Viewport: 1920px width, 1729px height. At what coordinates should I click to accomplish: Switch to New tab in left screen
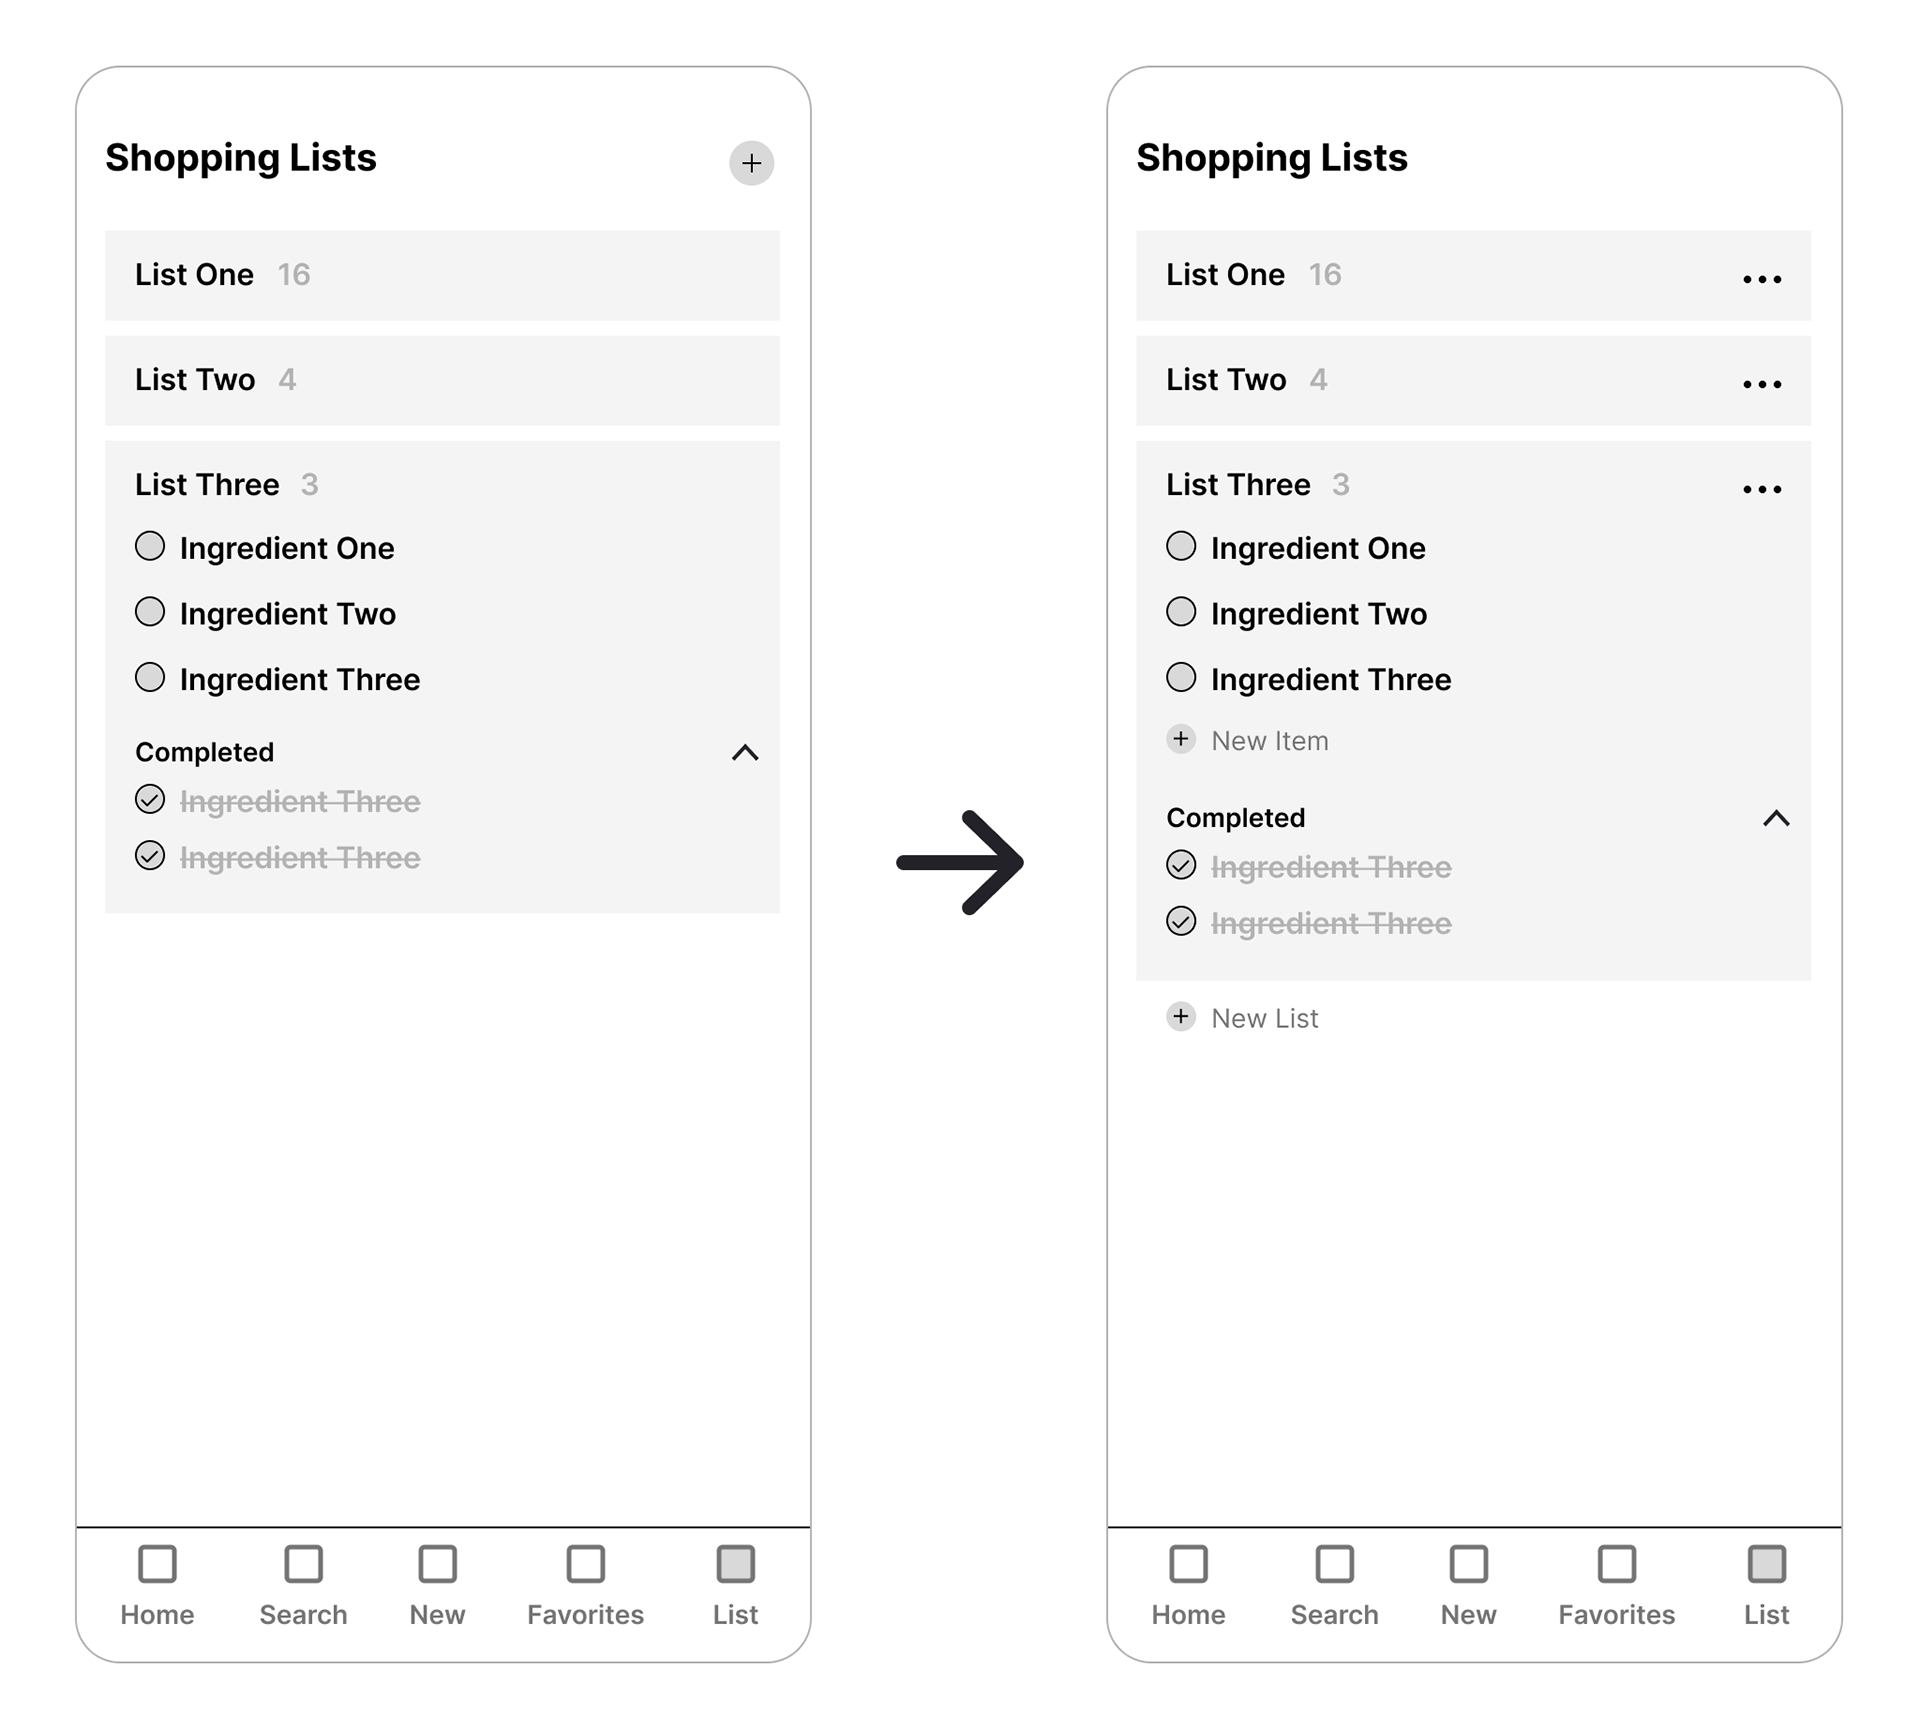pyautogui.click(x=437, y=1565)
